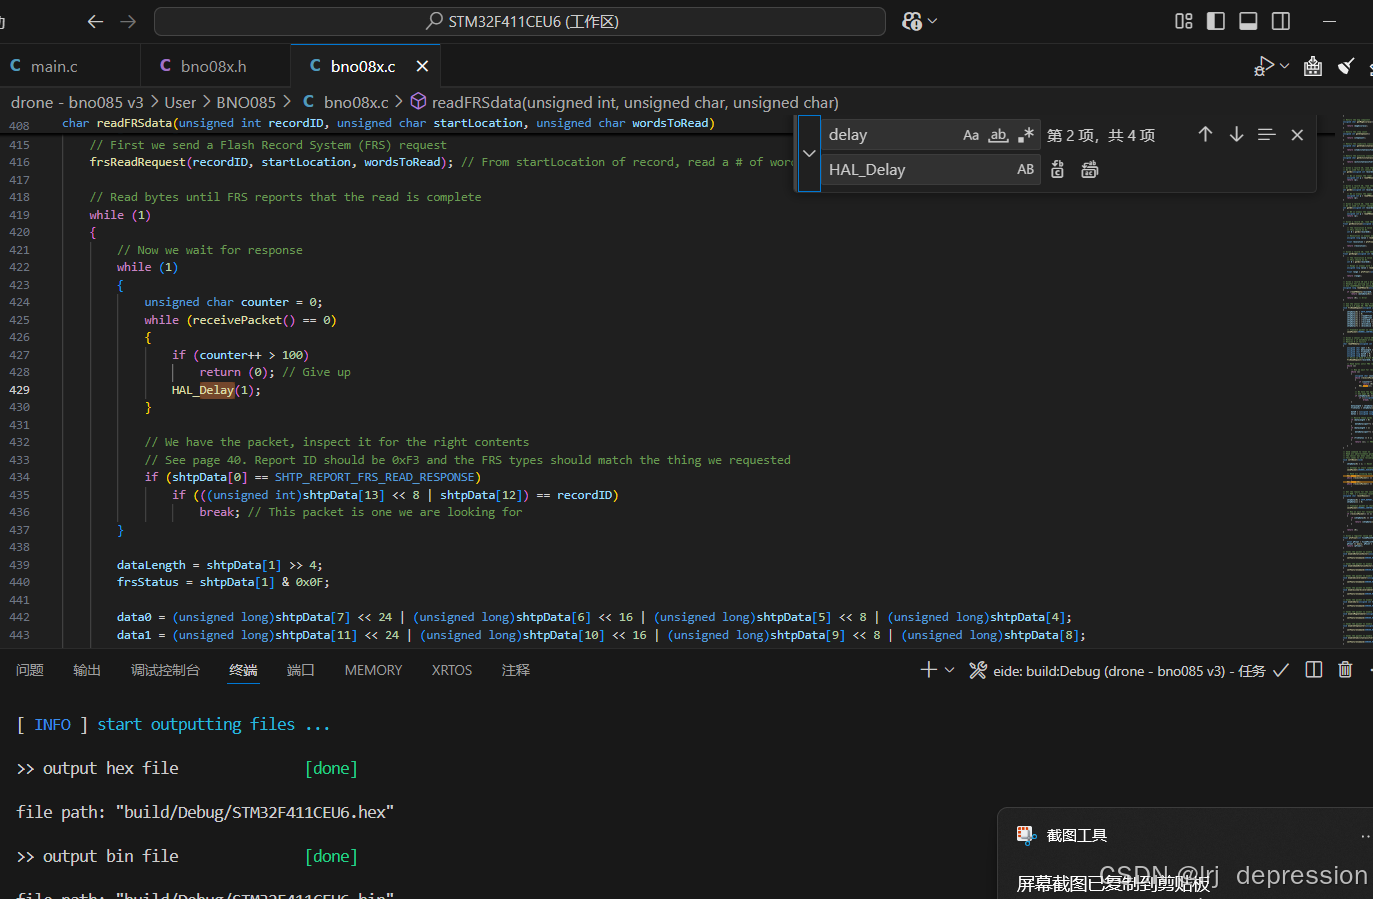Toggle Find in Selection icon
Image resolution: width=1373 pixels, height=899 pixels.
pyautogui.click(x=1266, y=134)
